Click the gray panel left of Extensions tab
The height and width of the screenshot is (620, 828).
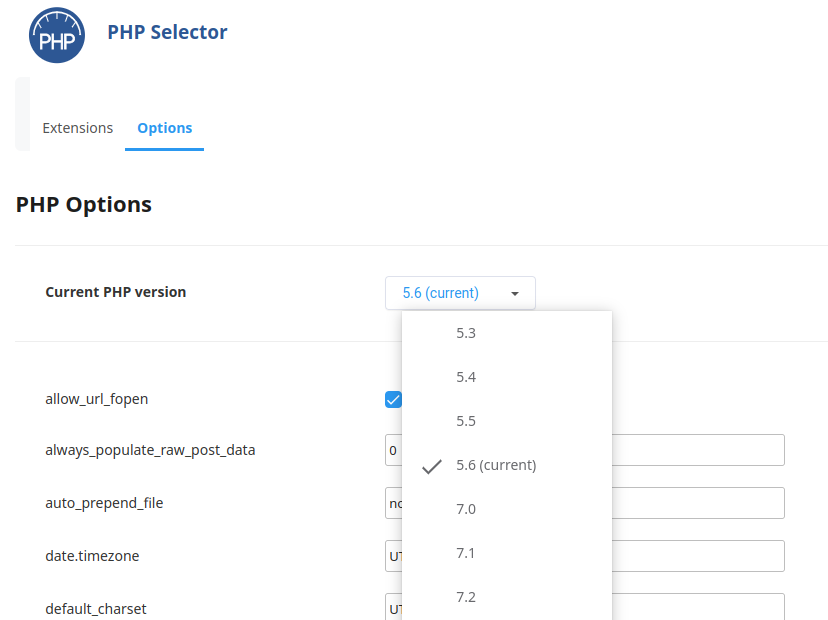[x=22, y=114]
